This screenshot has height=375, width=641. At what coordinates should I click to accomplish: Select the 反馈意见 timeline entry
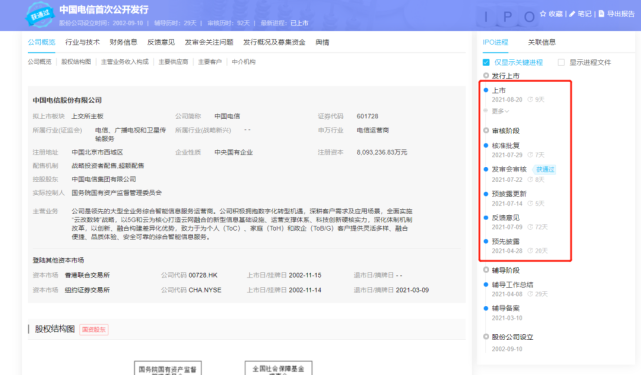click(x=506, y=217)
